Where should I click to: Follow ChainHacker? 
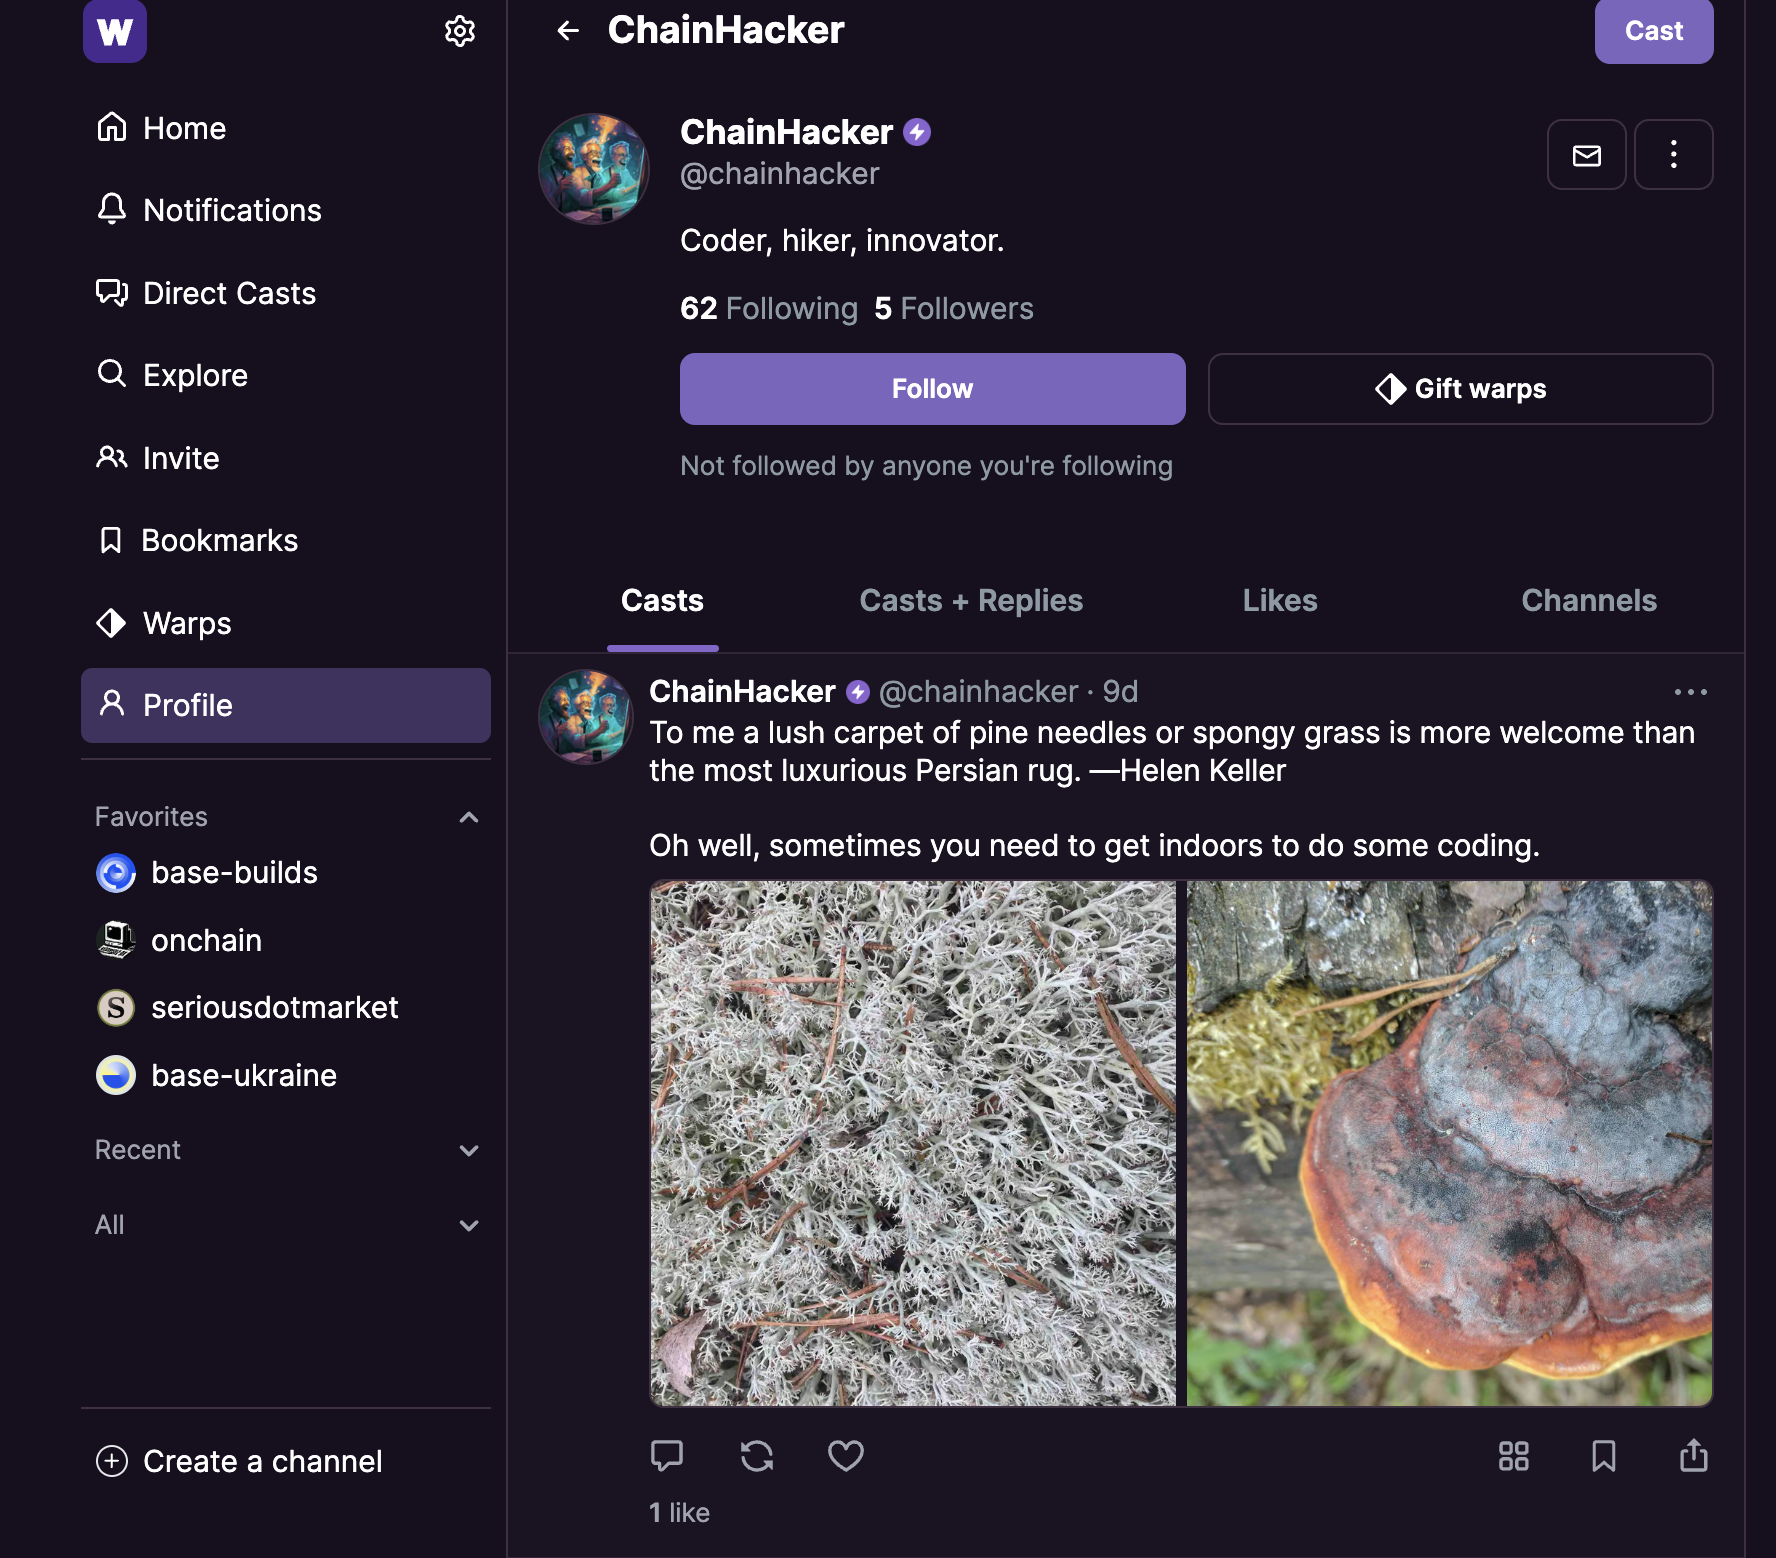coord(933,389)
